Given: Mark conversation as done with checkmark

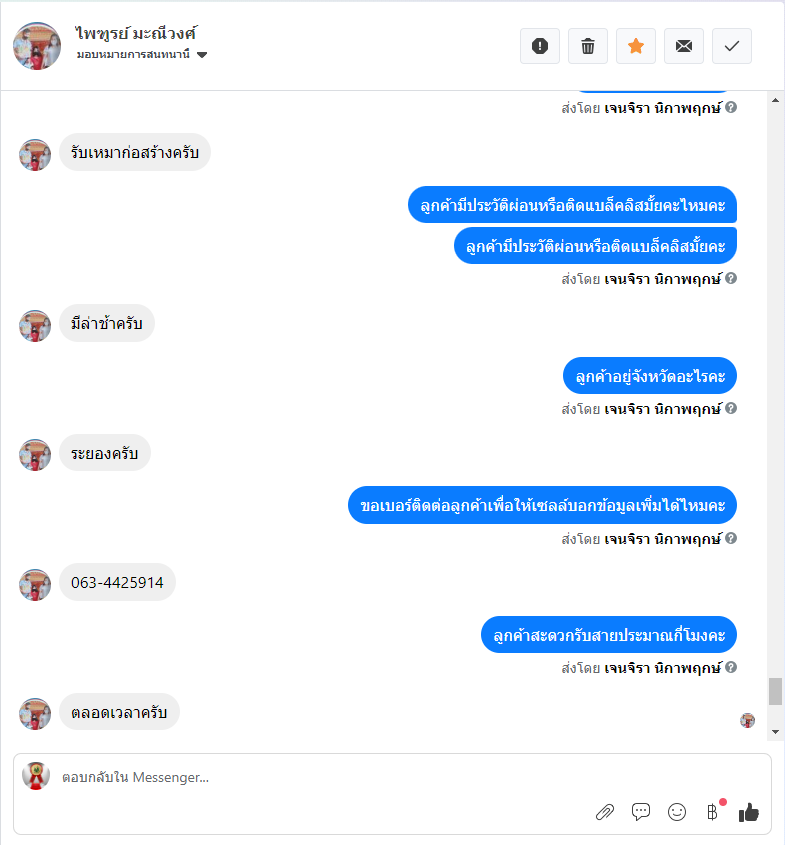Looking at the screenshot, I should (732, 46).
